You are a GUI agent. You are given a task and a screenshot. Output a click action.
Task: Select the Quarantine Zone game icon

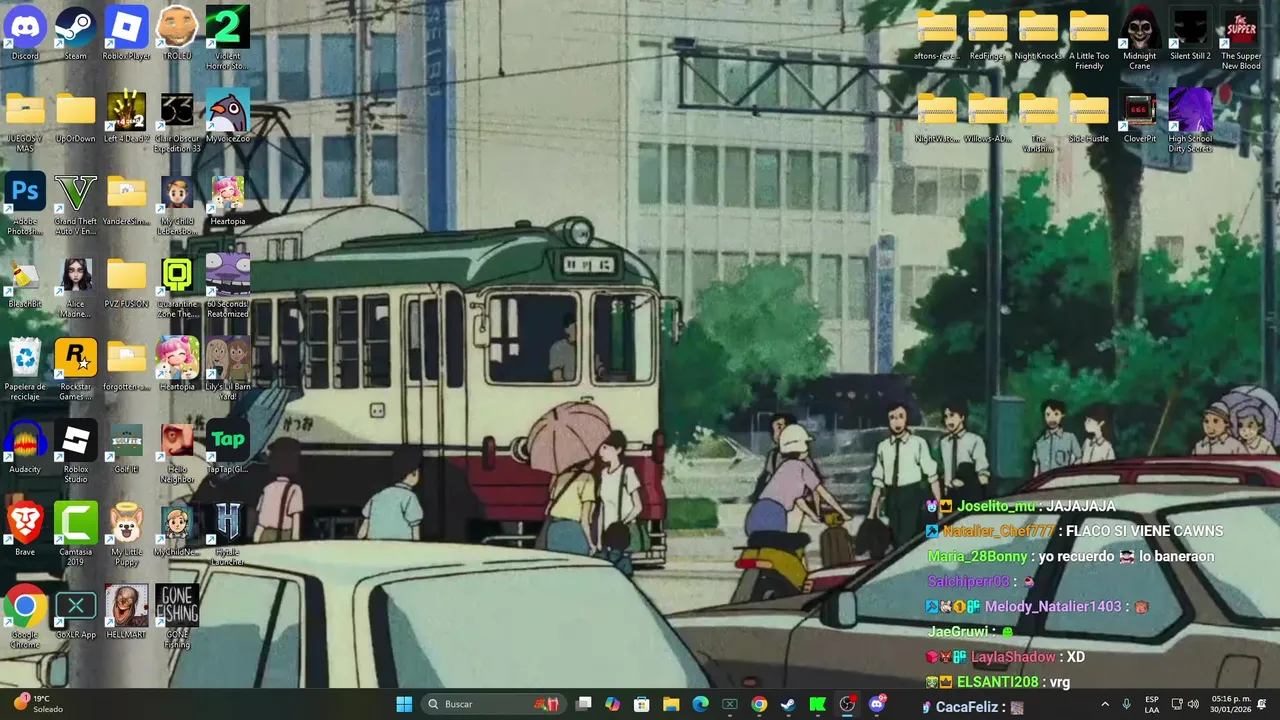pyautogui.click(x=177, y=288)
